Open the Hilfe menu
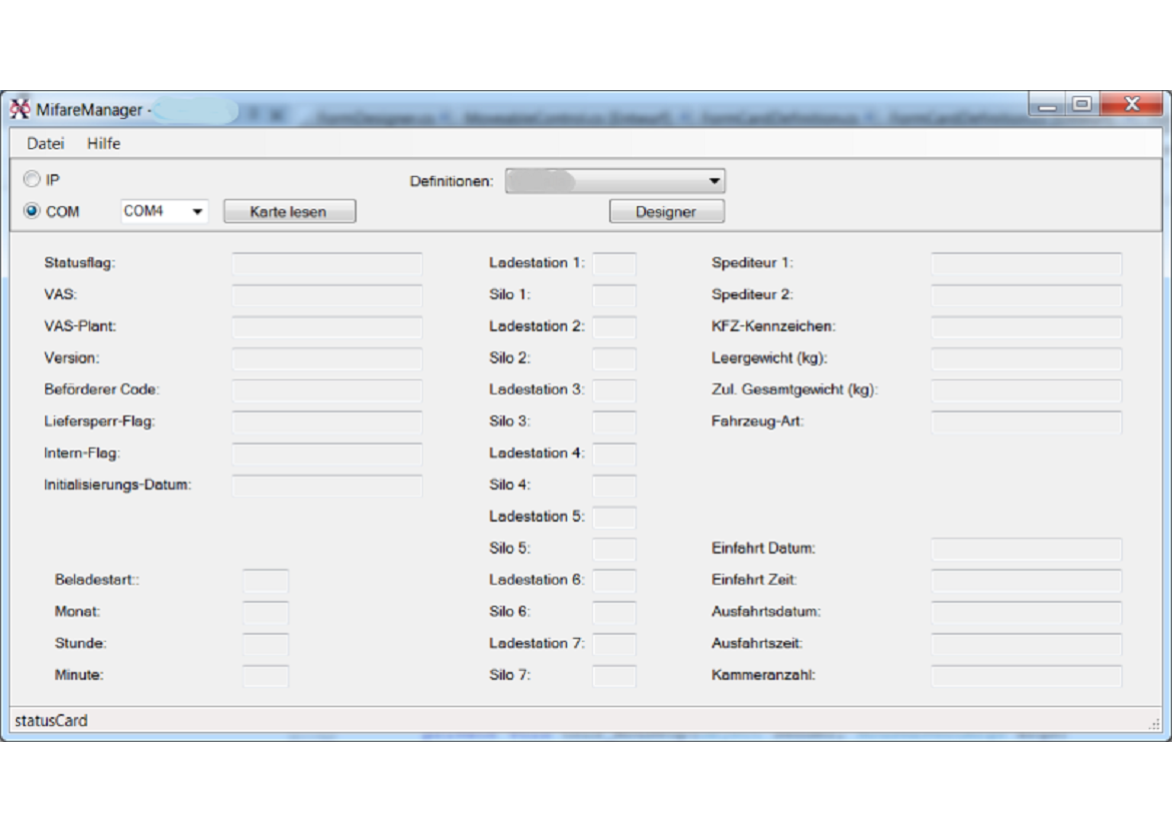The image size is (1172, 833). tap(103, 144)
